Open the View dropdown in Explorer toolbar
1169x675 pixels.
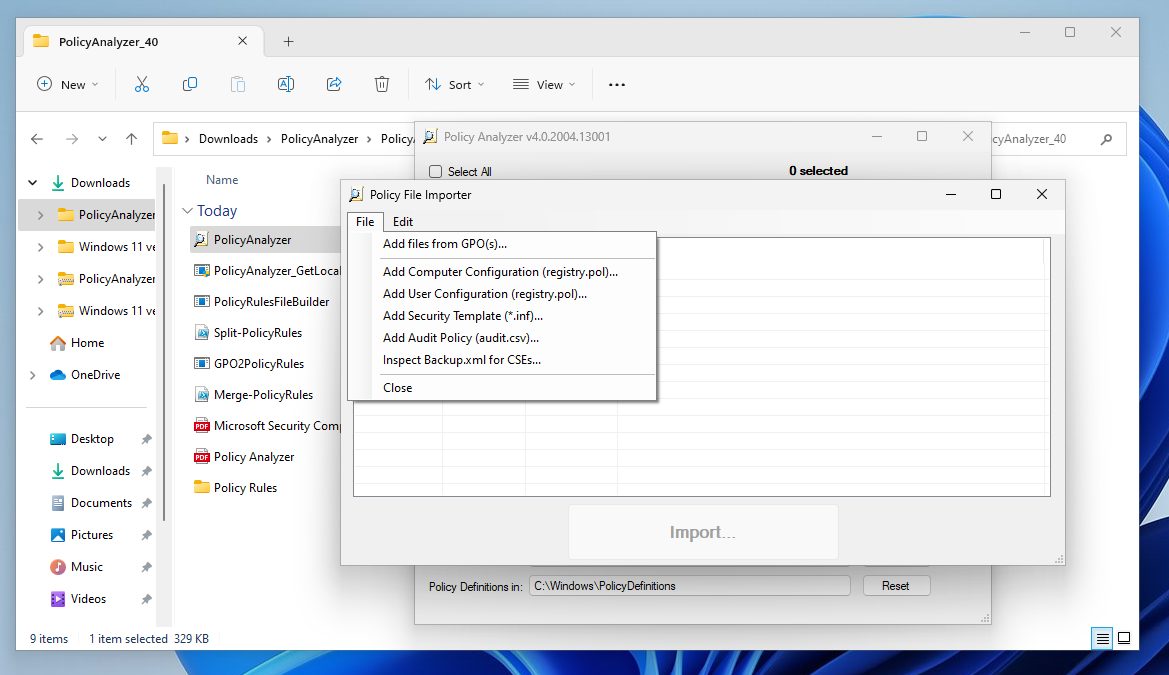544,84
